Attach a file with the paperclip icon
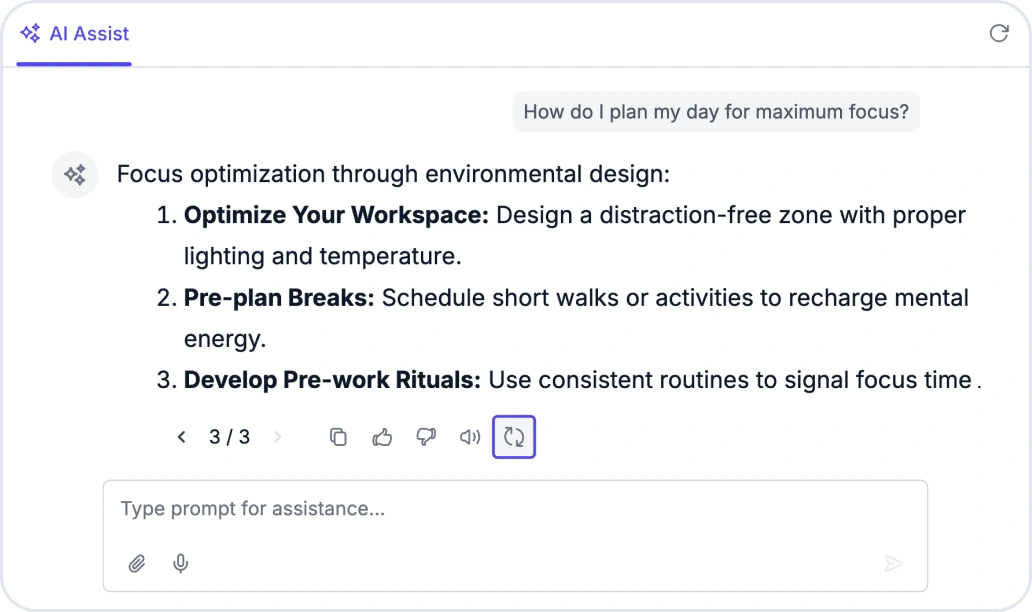This screenshot has height=612, width=1032. (x=137, y=563)
